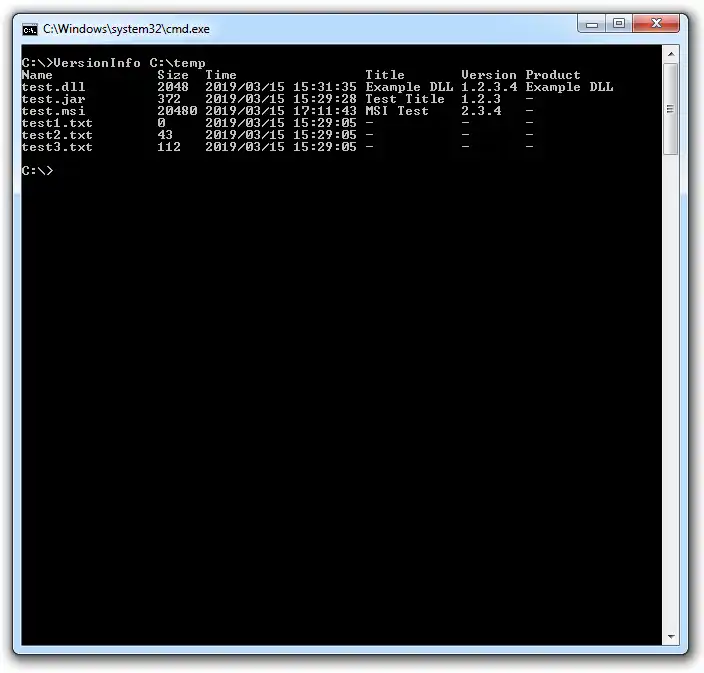
Task: Click the title 'Test Title'
Action: click(405, 99)
